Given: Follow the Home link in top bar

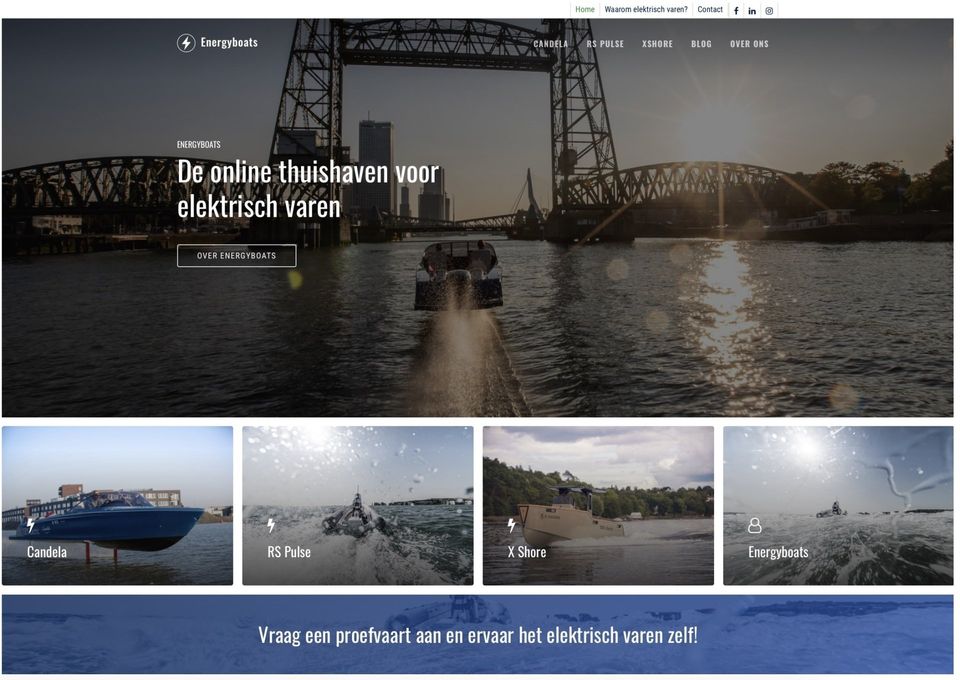Looking at the screenshot, I should coord(585,9).
